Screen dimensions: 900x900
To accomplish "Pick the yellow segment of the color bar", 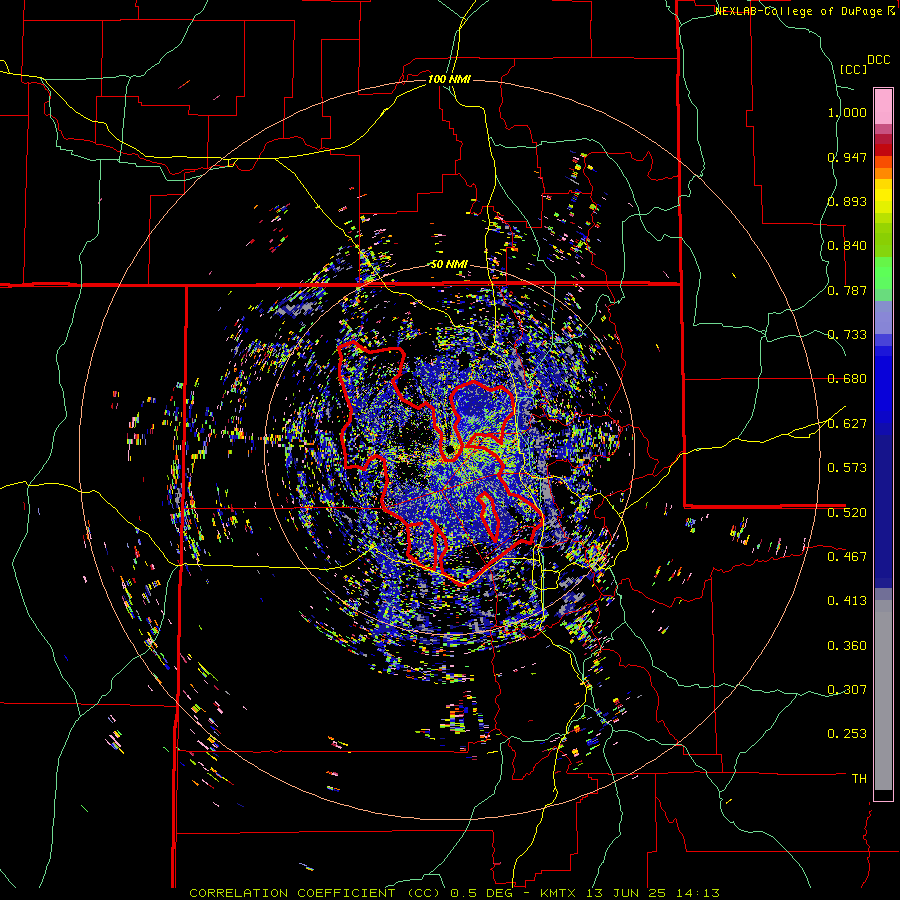I will pyautogui.click(x=883, y=196).
